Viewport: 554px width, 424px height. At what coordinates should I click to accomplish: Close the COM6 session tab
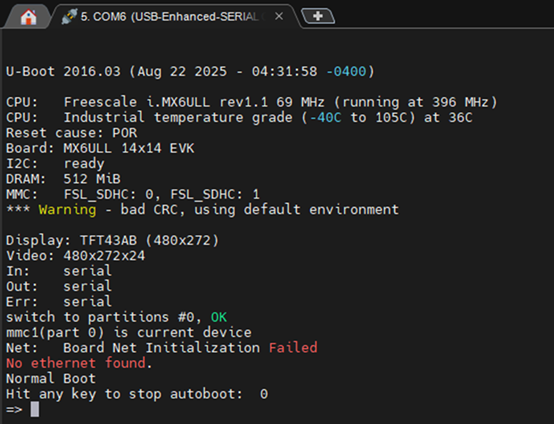coord(279,16)
